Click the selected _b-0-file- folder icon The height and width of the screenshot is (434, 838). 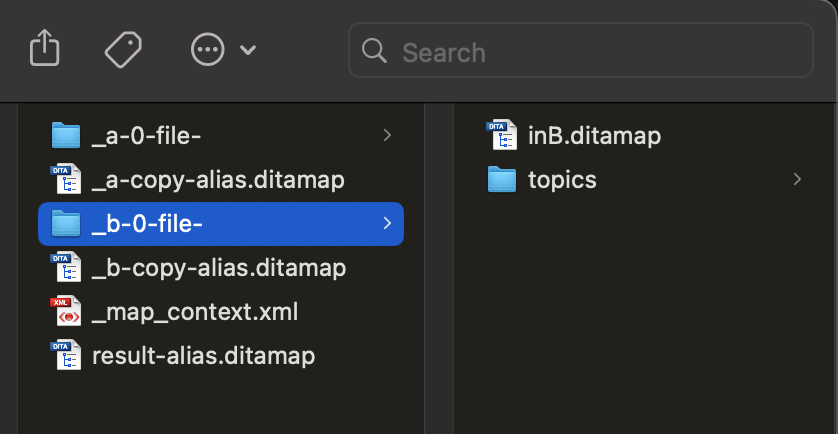point(65,224)
